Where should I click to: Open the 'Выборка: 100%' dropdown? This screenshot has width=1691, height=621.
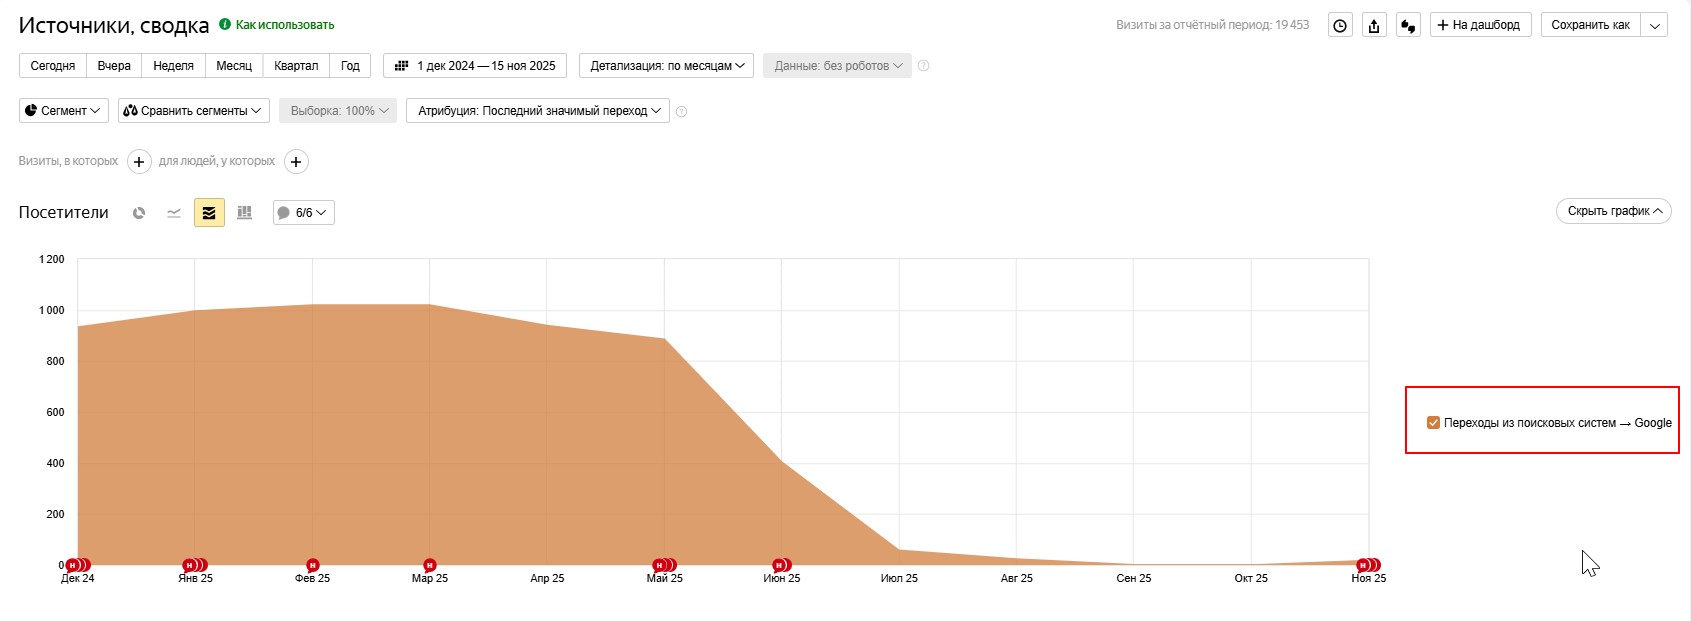338,111
